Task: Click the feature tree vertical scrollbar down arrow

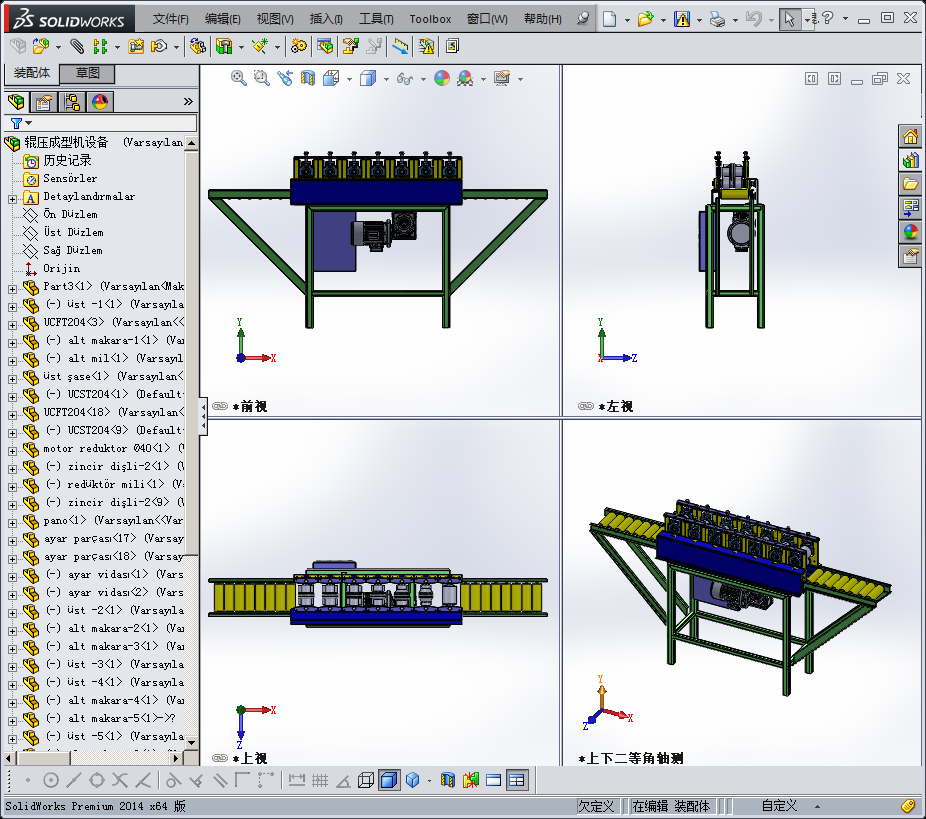Action: 191,743
